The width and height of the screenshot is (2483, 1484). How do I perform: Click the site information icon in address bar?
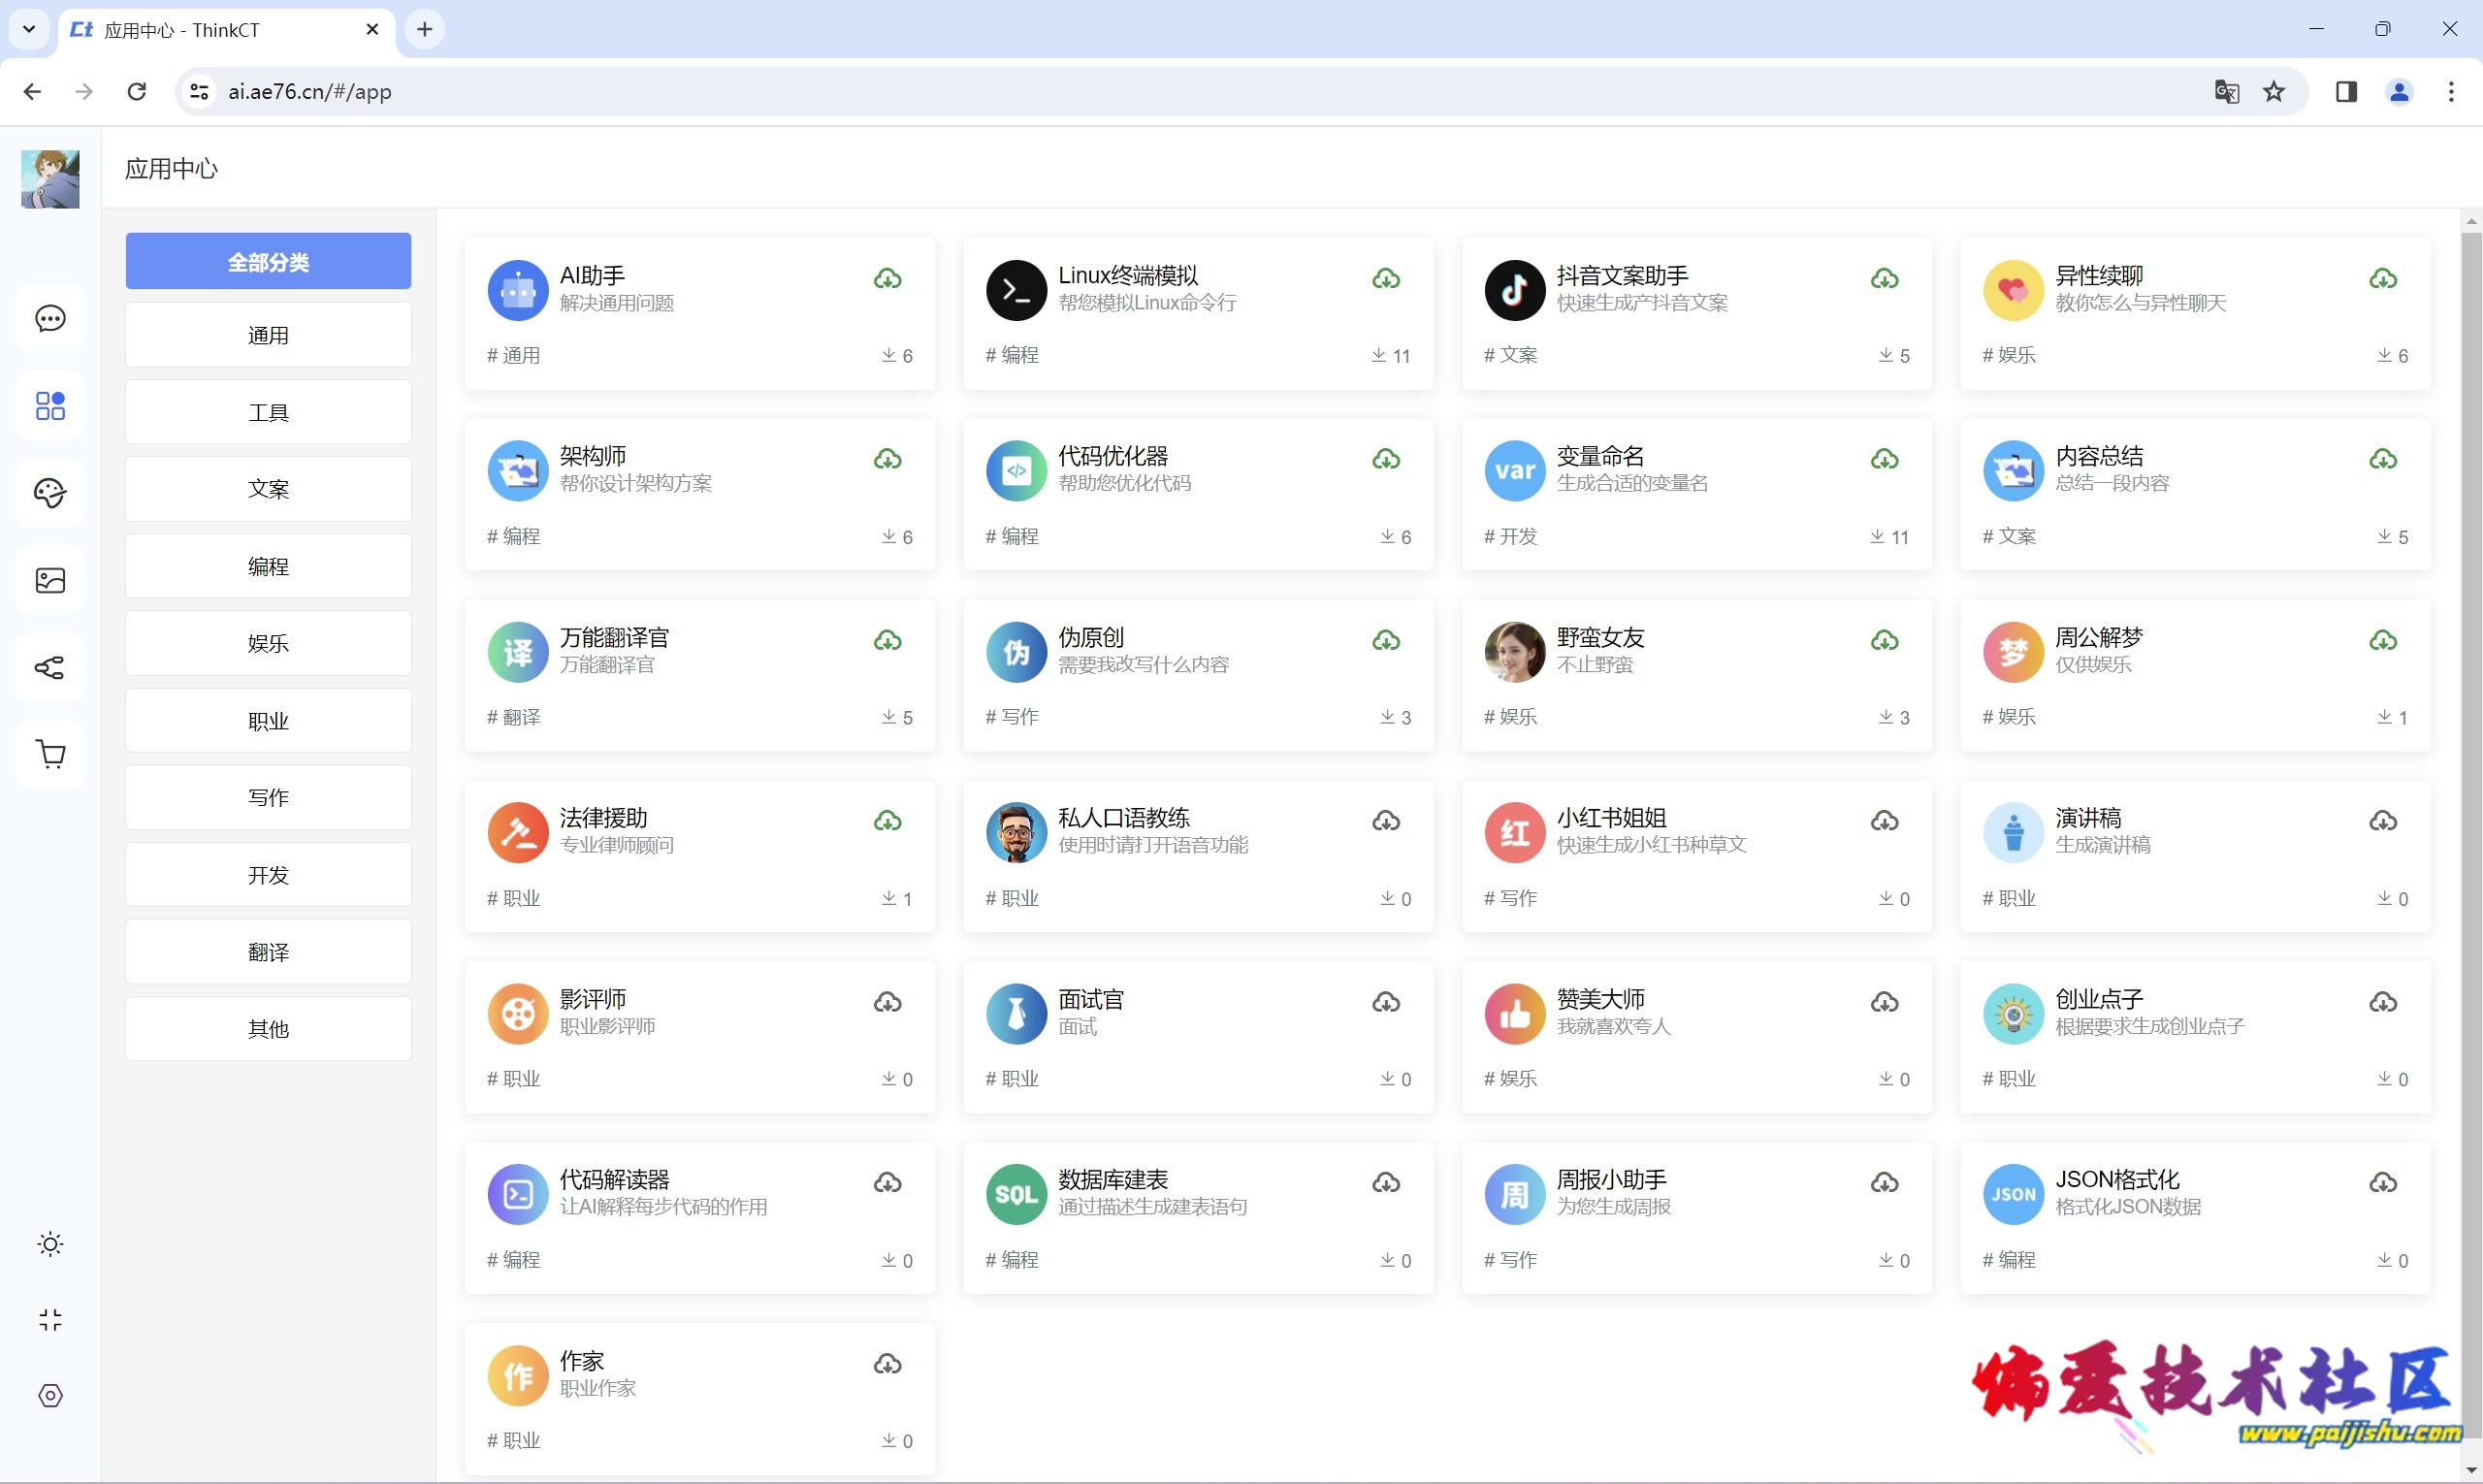pyautogui.click(x=199, y=92)
